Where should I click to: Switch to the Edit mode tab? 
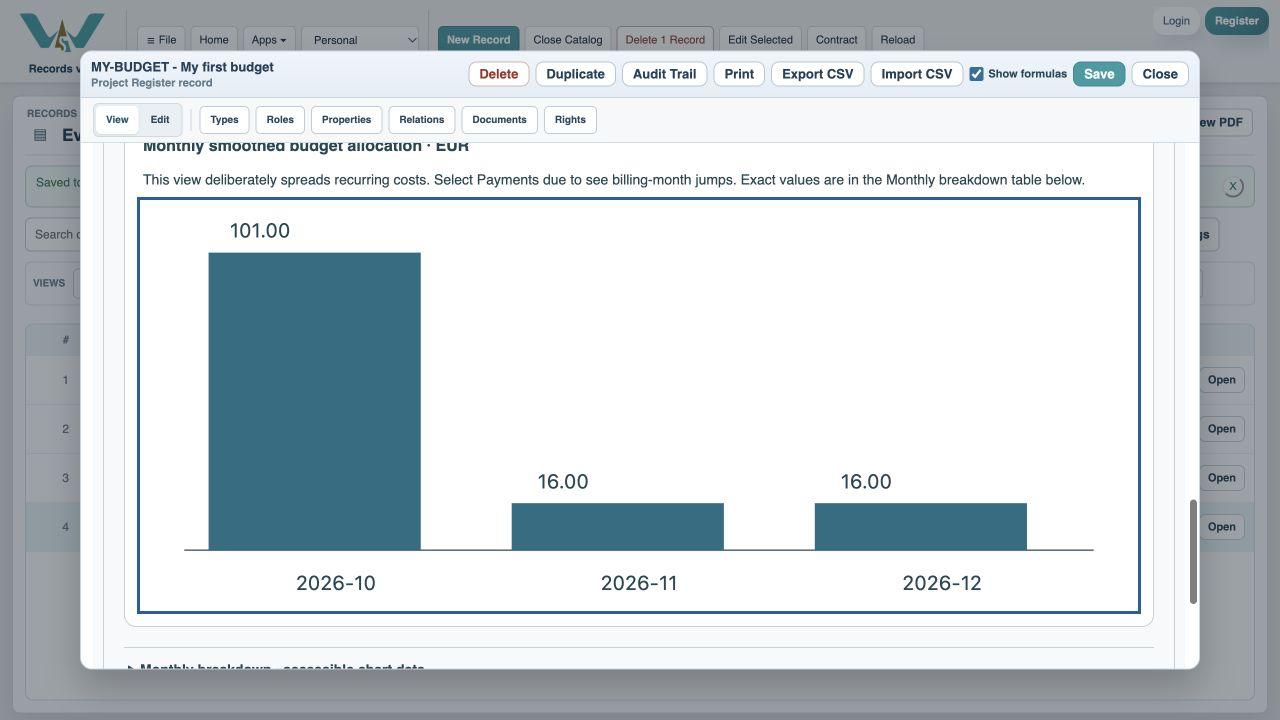(160, 120)
